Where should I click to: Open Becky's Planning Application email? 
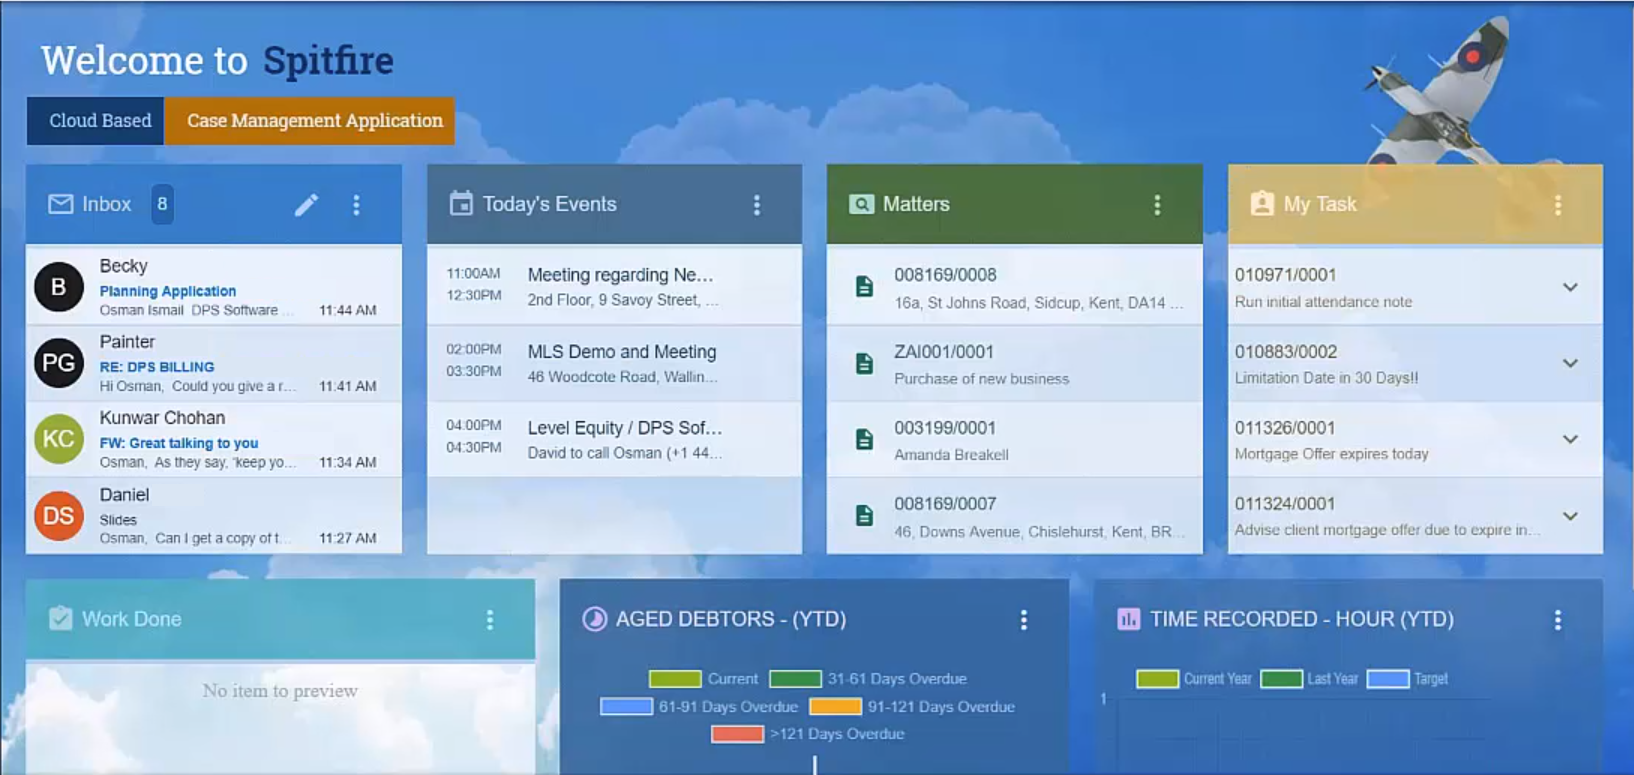point(214,287)
